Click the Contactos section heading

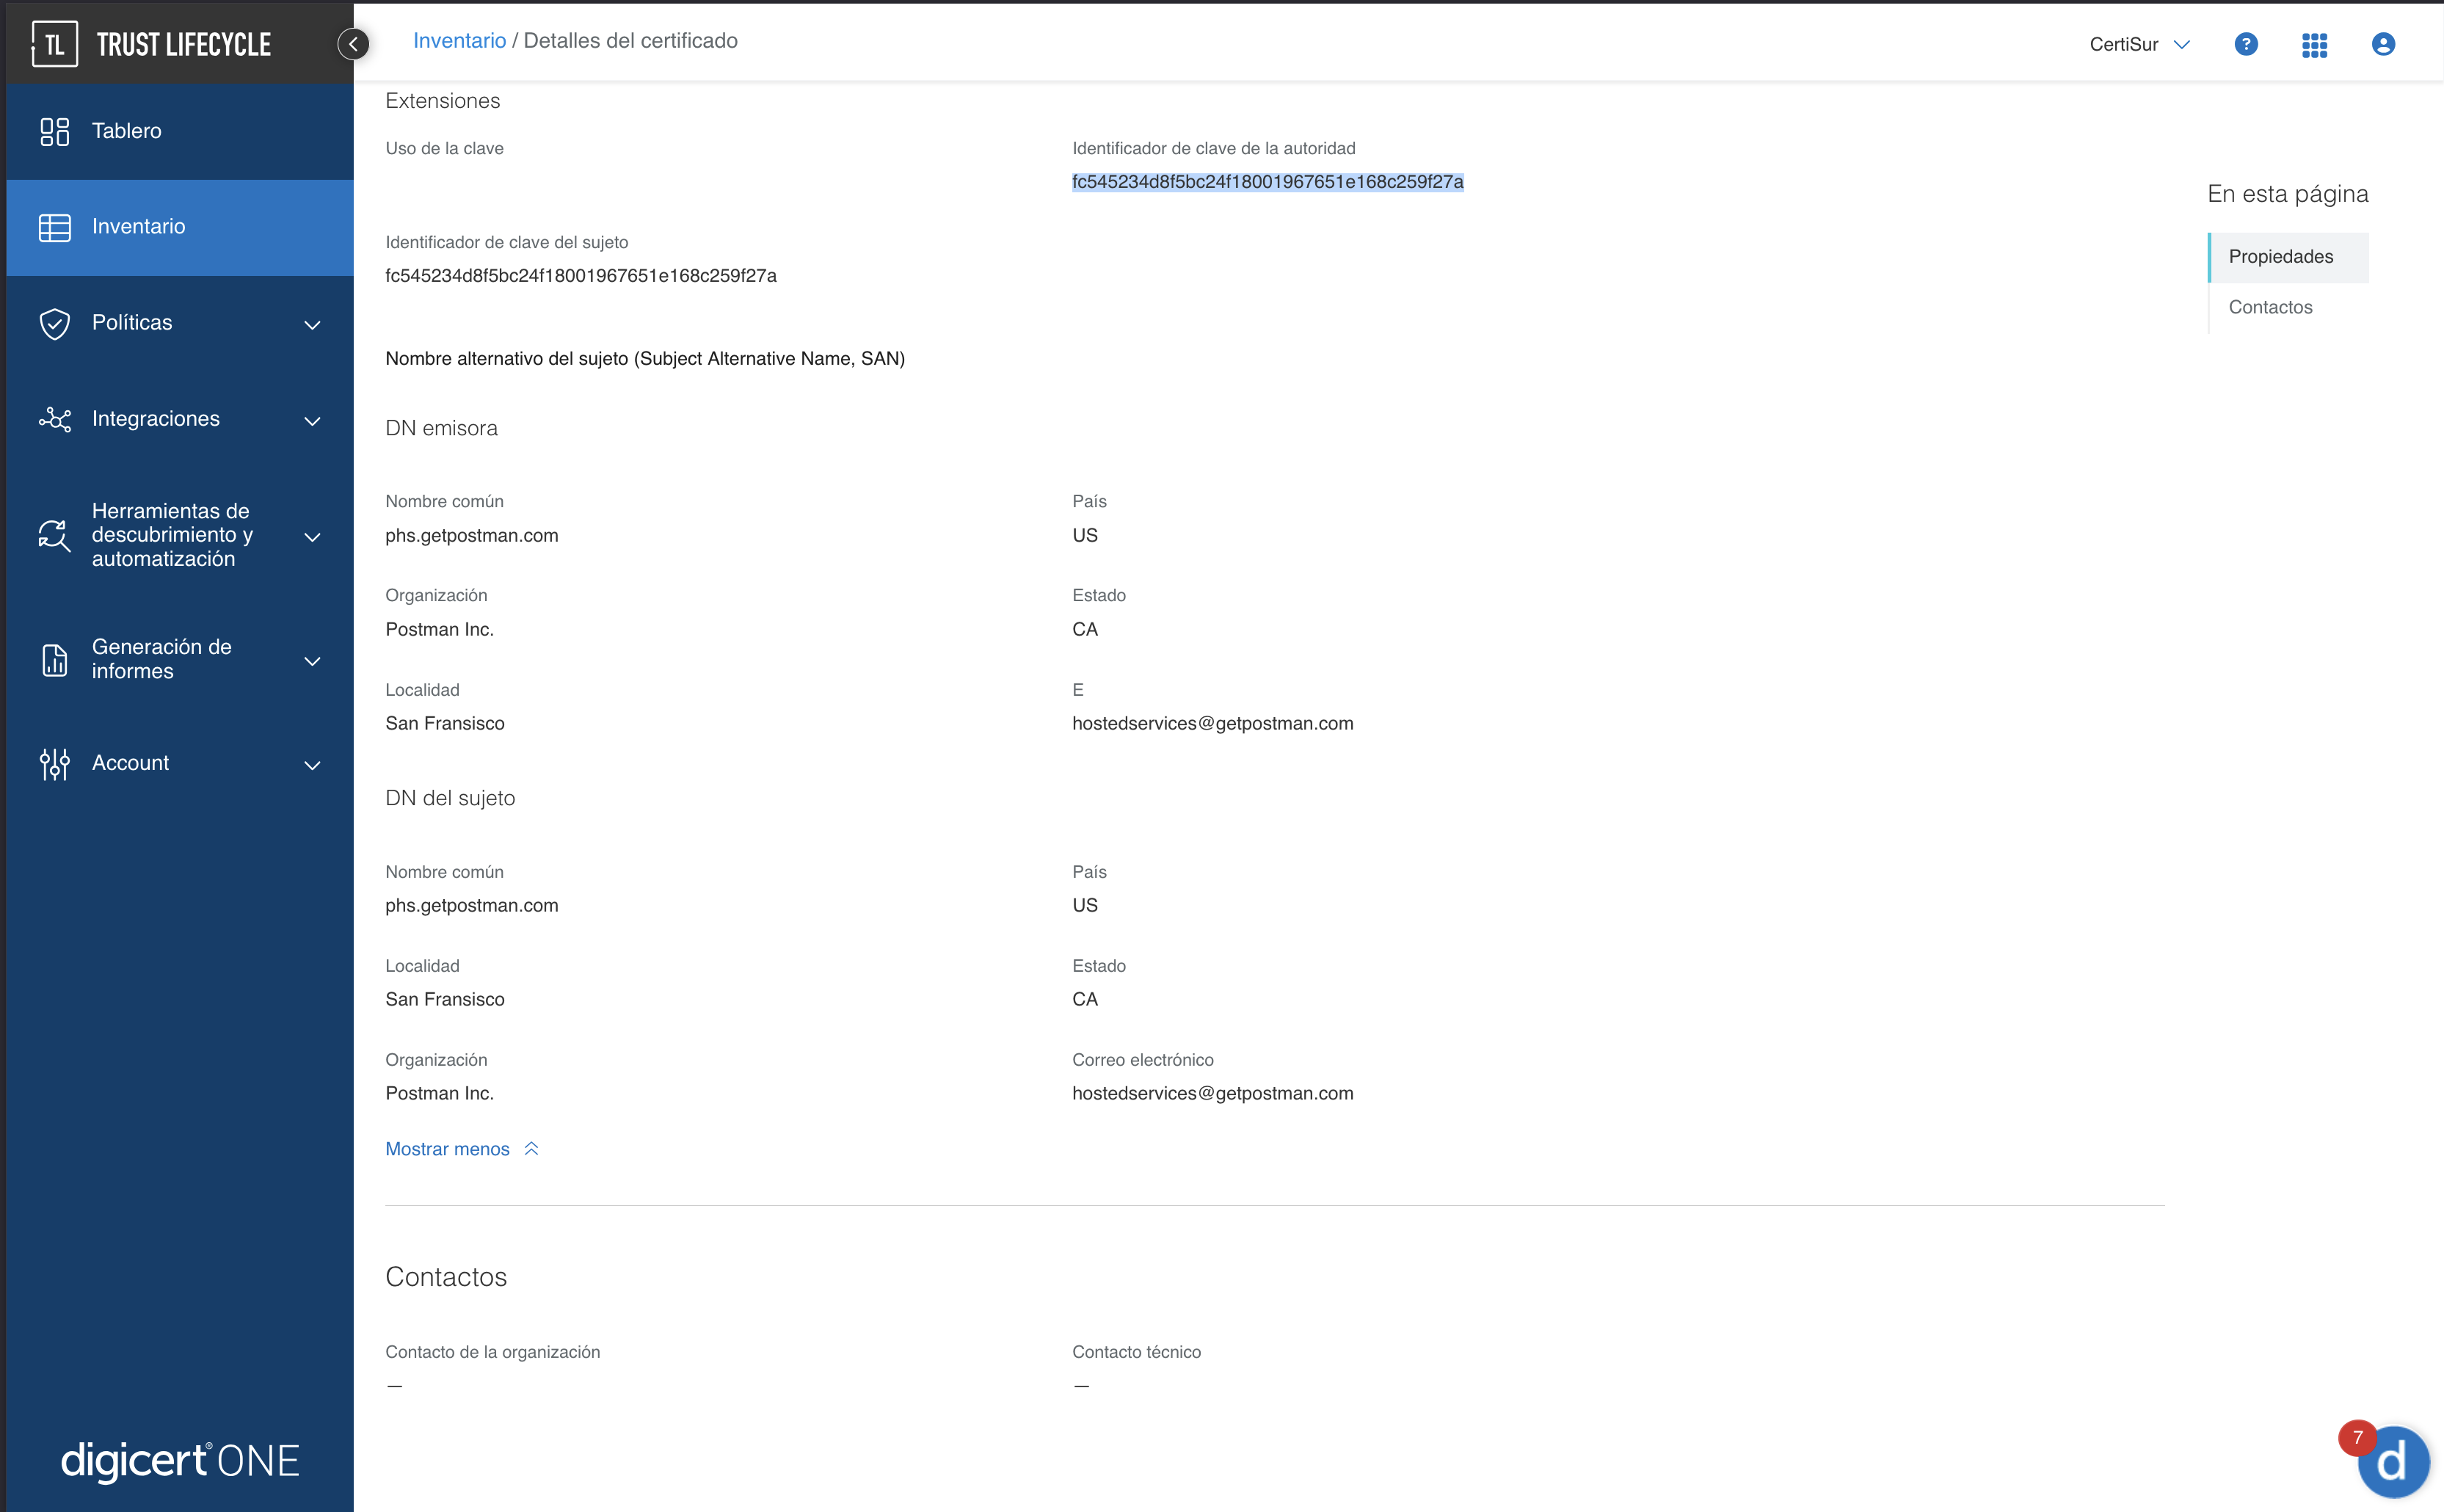tap(446, 1277)
